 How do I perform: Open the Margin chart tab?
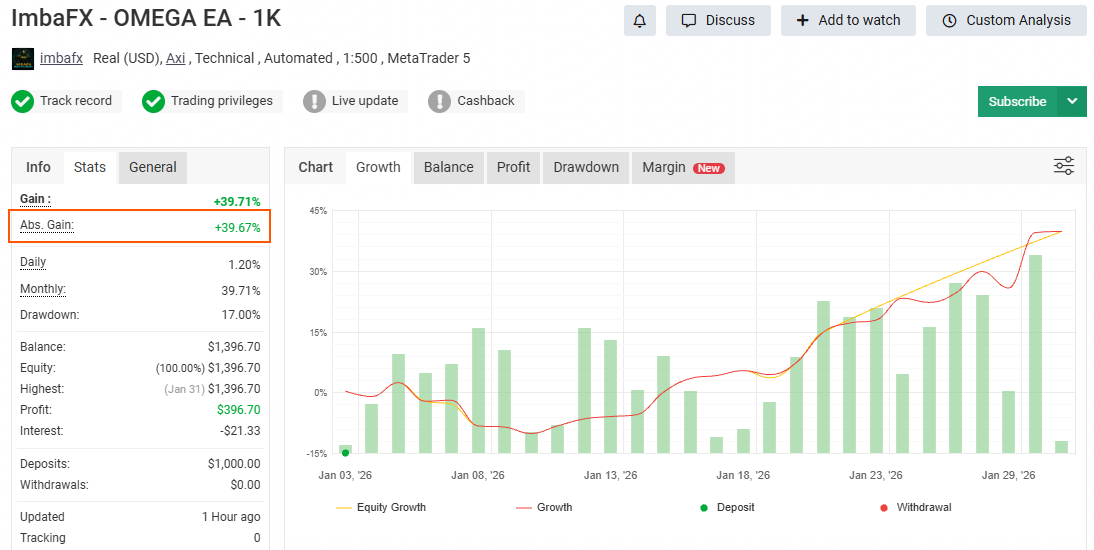[x=683, y=168]
